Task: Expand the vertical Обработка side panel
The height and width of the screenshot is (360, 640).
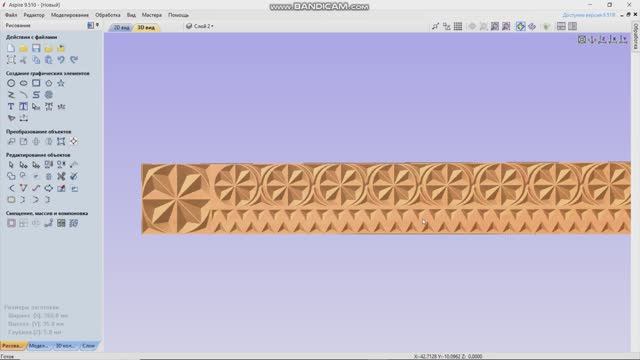Action: click(636, 37)
